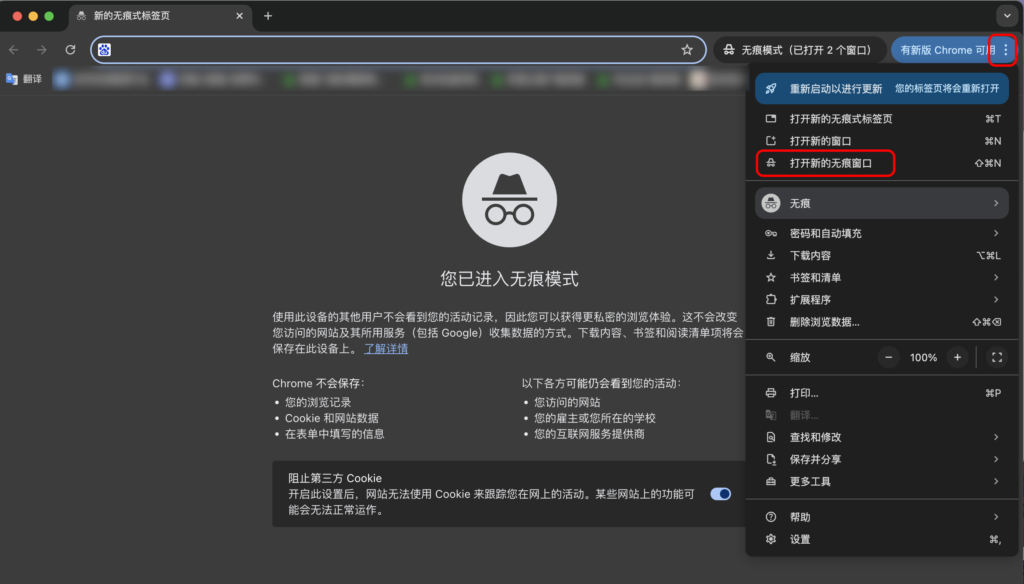Screen dimensions: 1024x584
Task: Click the fullscreen icon next to 缩放 zoom controls
Action: 994,357
